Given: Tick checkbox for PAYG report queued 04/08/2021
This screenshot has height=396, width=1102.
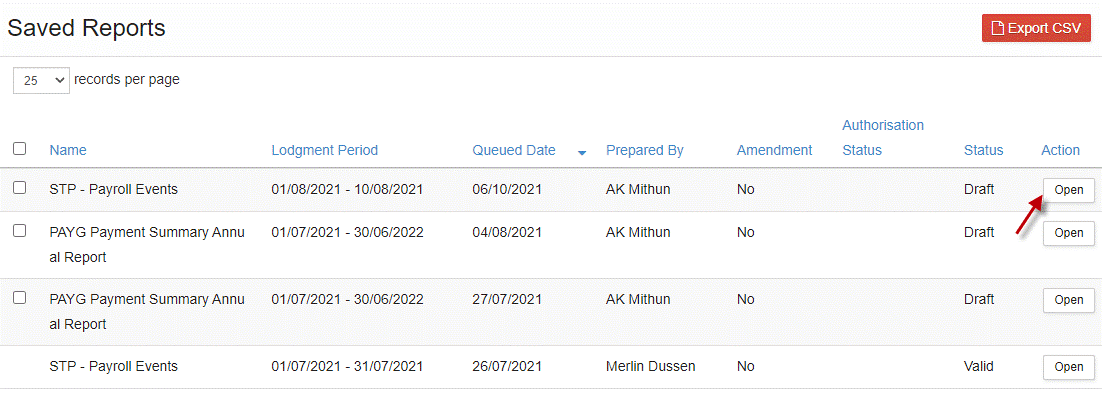Looking at the screenshot, I should [x=20, y=231].
